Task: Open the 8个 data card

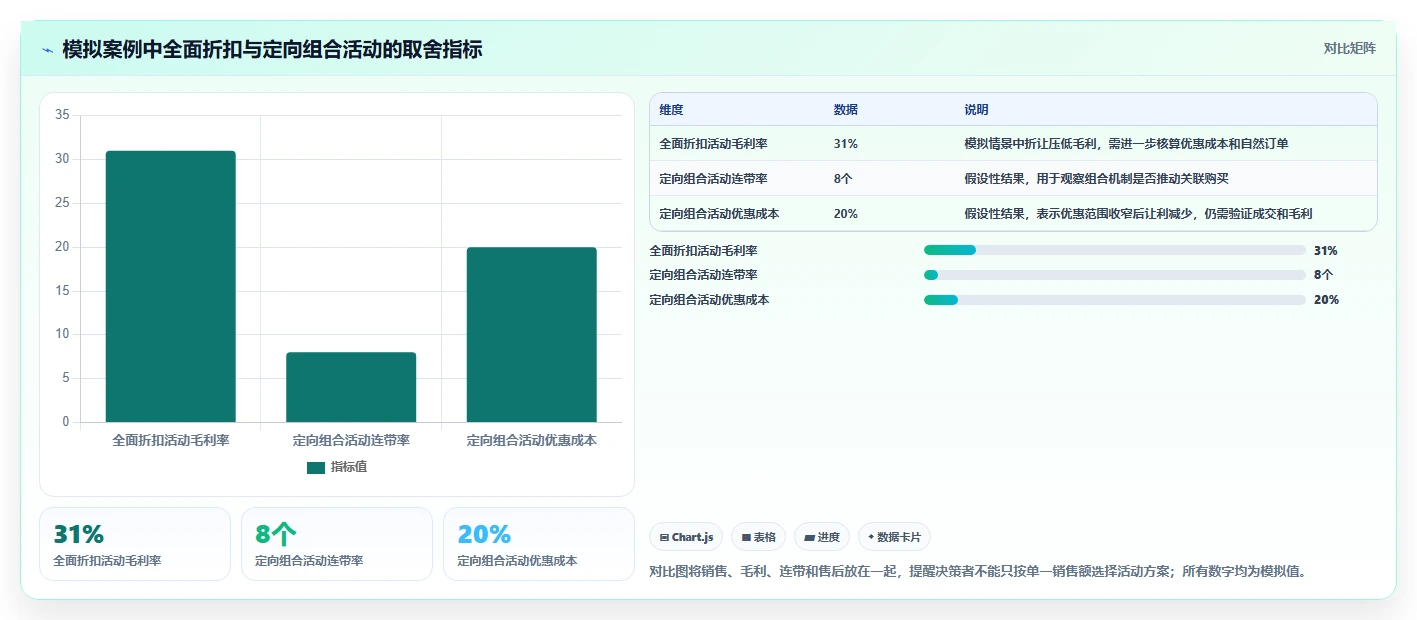Action: click(x=337, y=544)
